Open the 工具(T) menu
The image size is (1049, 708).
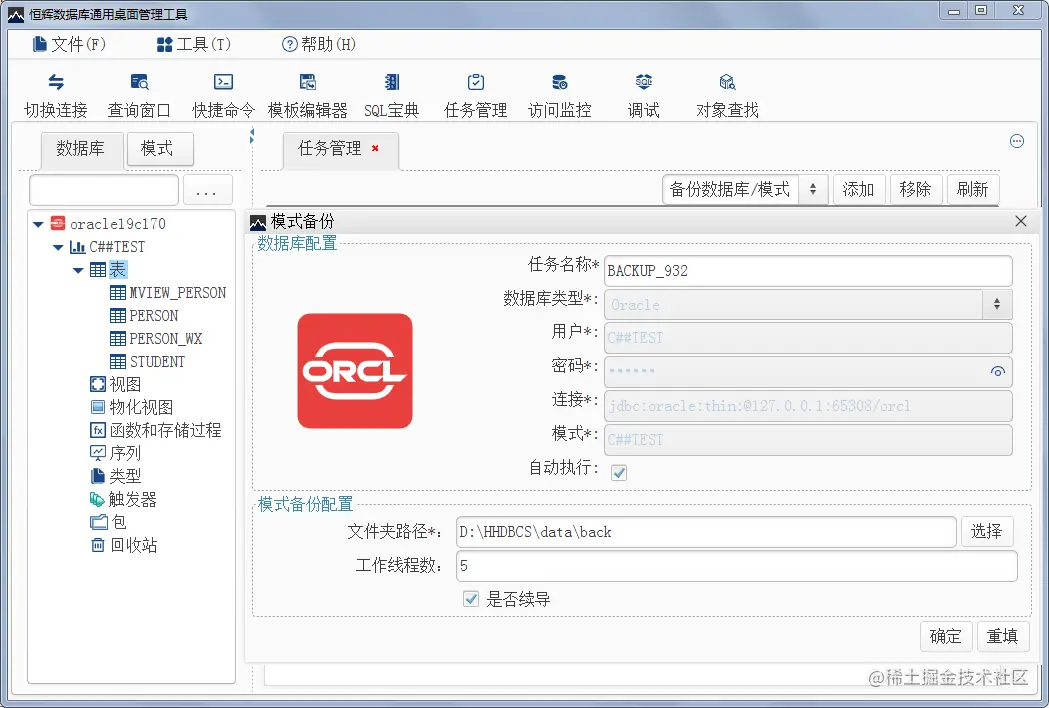coord(193,44)
